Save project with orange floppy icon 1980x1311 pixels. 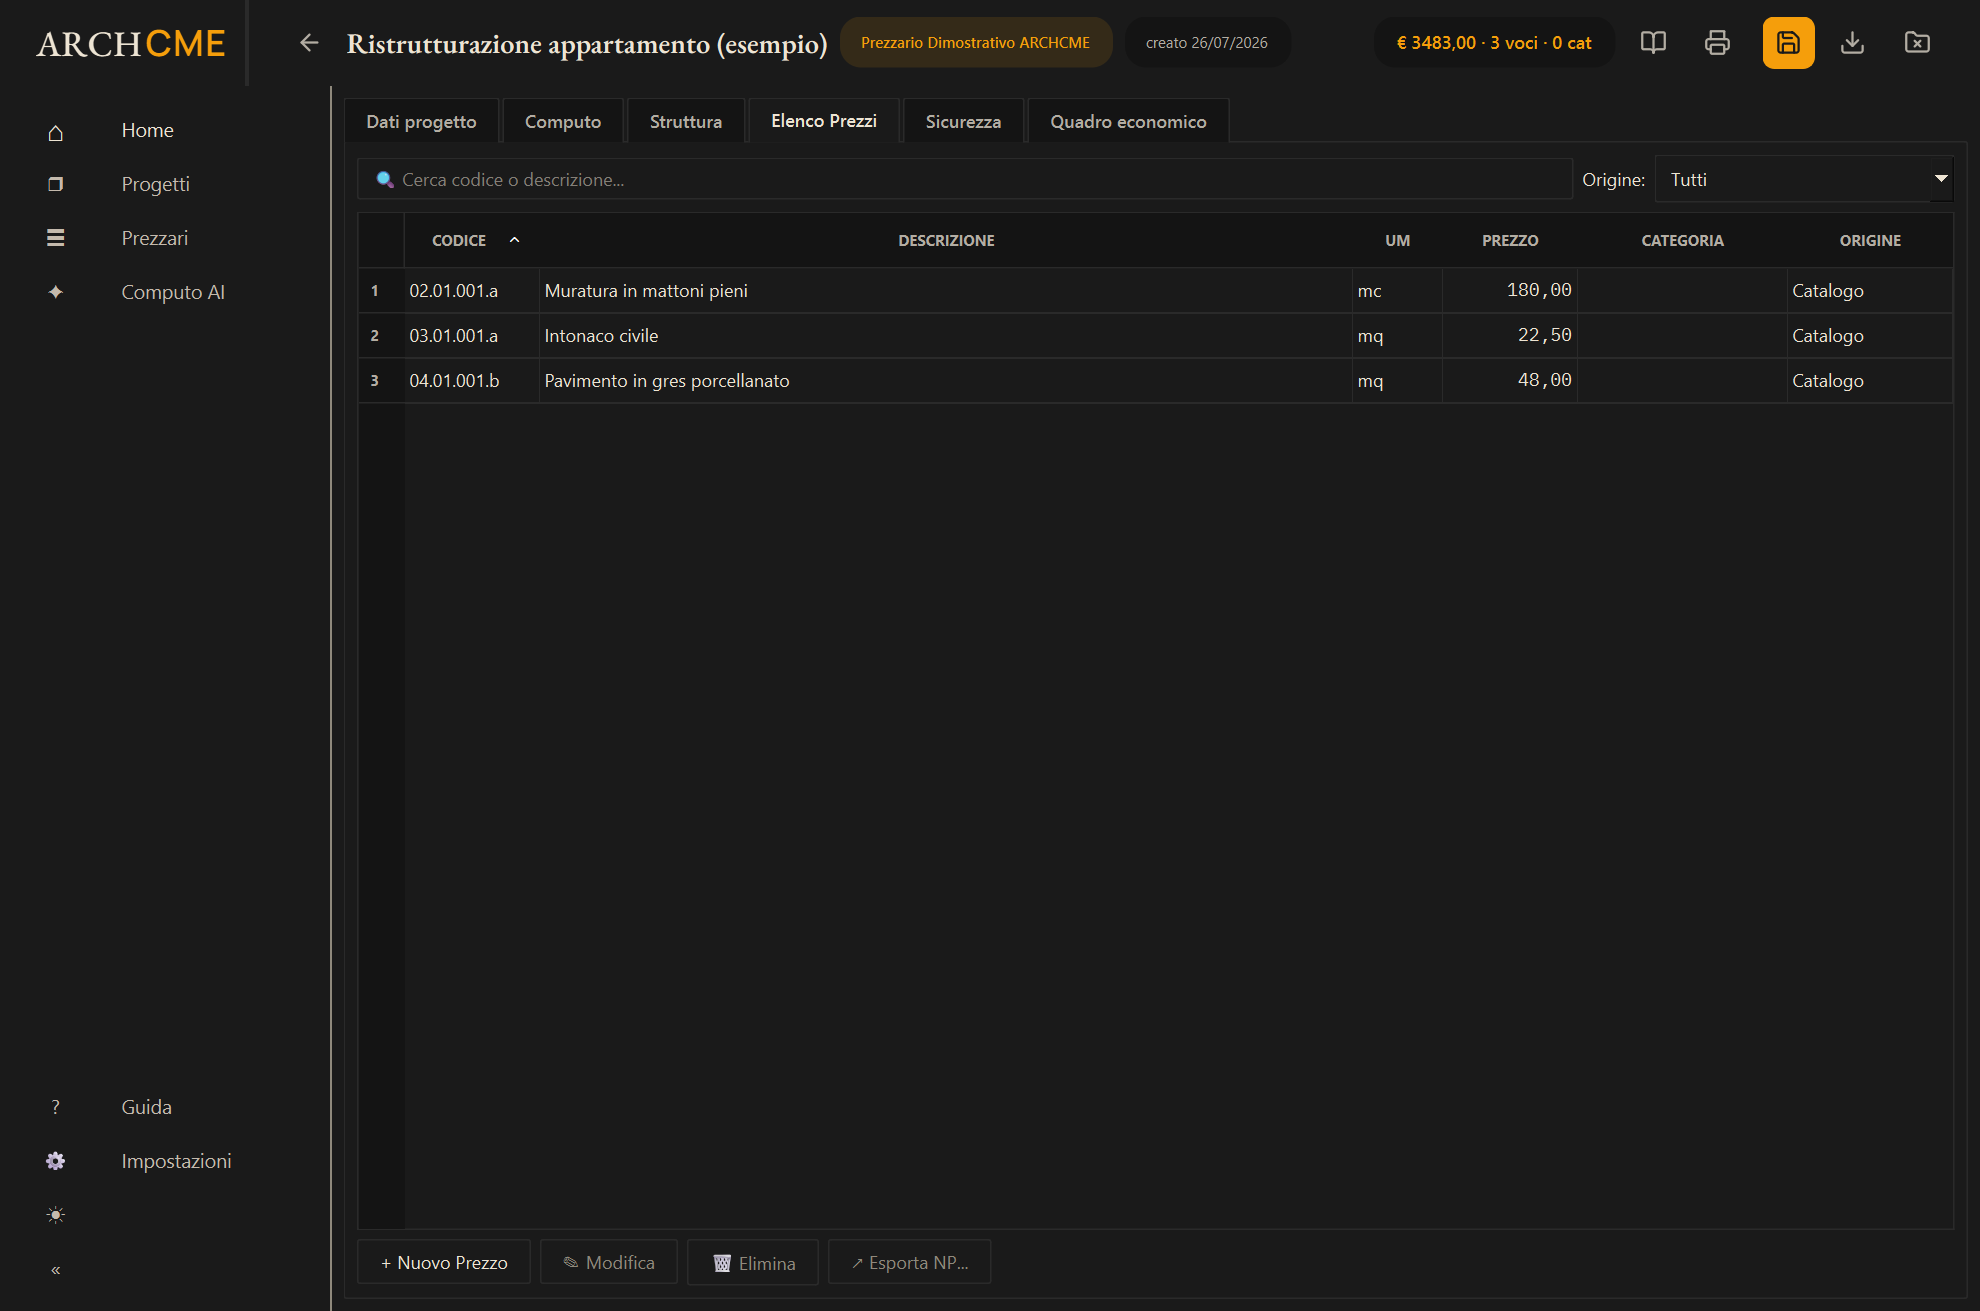(x=1788, y=43)
